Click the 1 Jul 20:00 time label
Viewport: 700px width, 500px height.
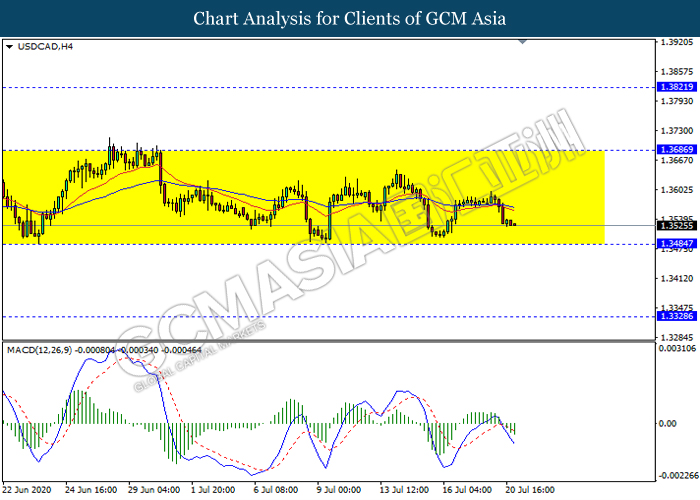213,490
